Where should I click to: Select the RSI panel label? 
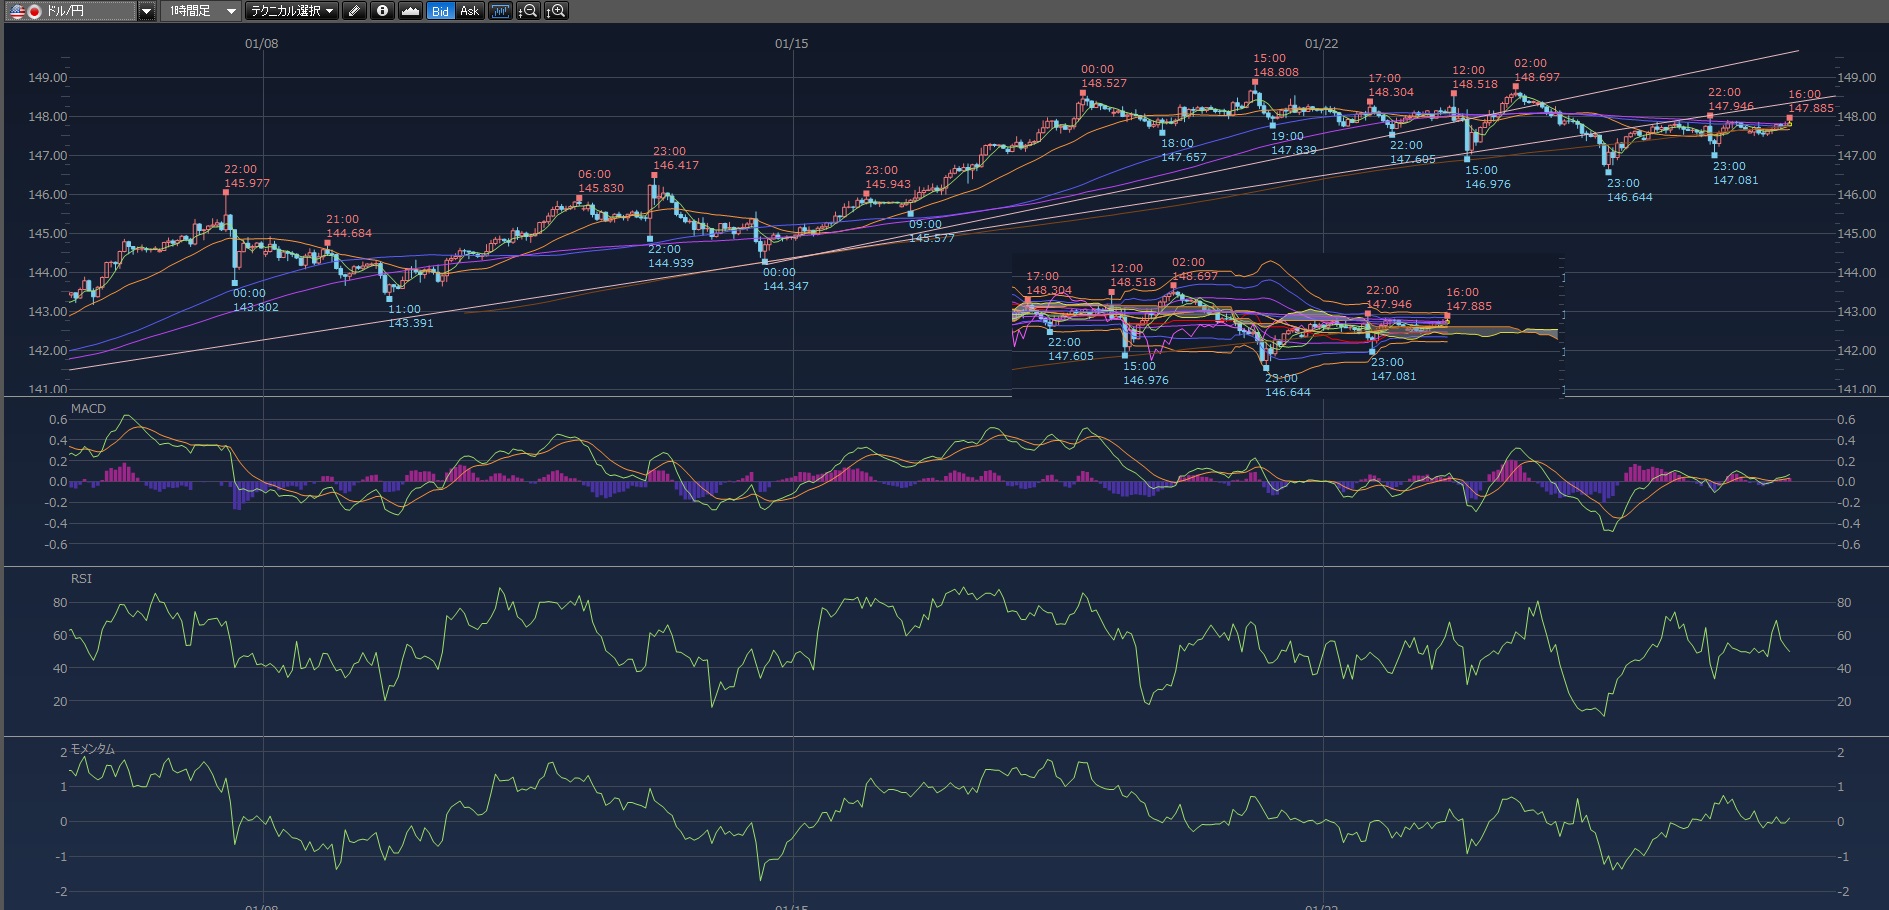pyautogui.click(x=81, y=578)
